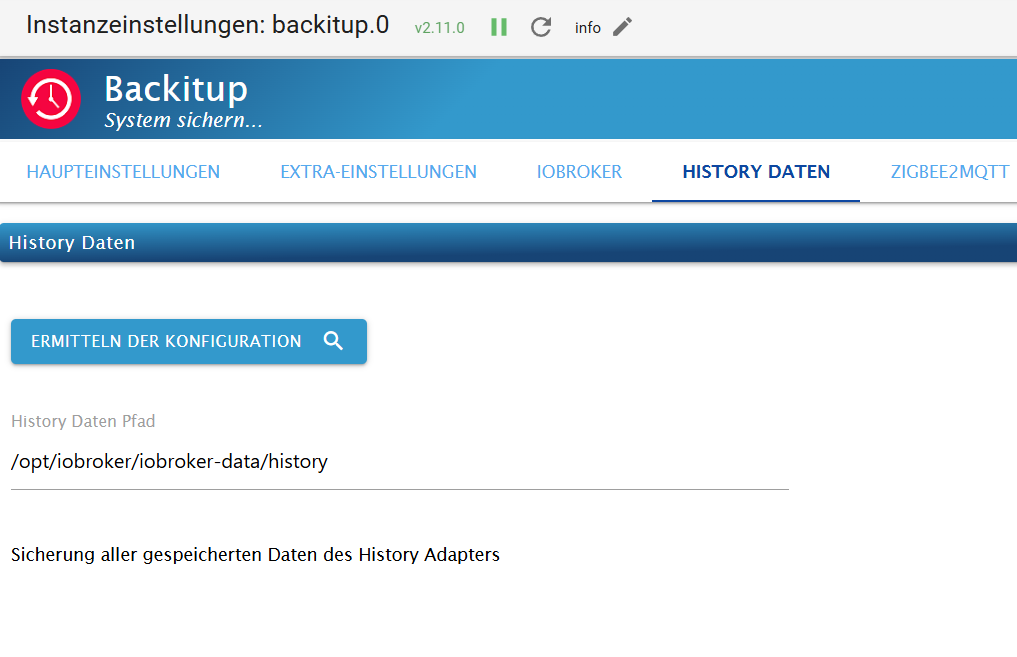Open the Extra-Einstellungen tab
Screen dimensions: 1017x657
point(378,172)
